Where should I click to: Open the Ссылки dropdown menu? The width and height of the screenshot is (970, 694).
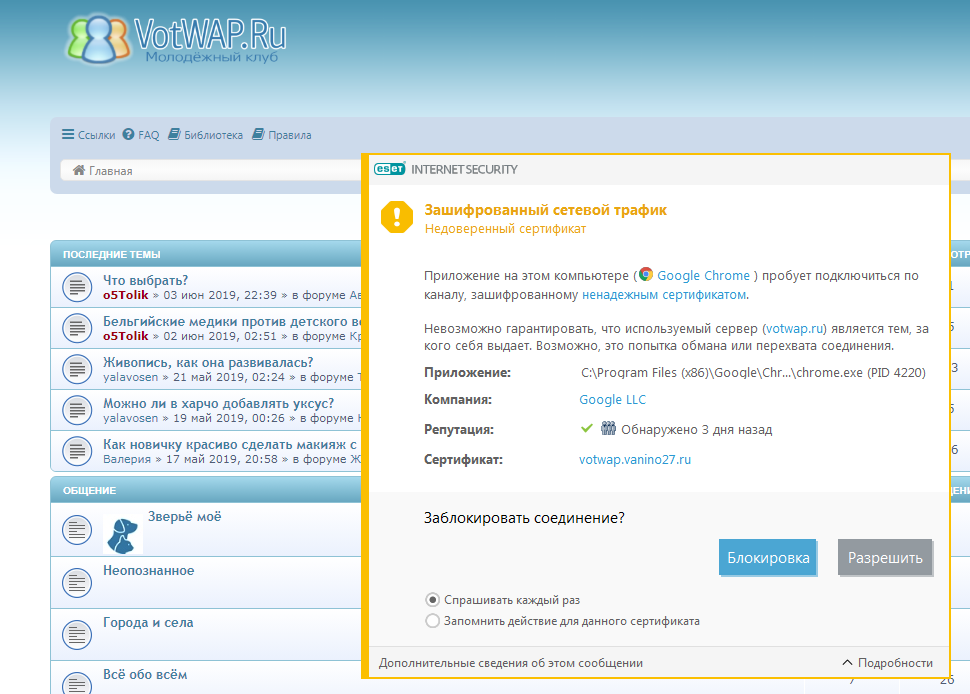[89, 135]
